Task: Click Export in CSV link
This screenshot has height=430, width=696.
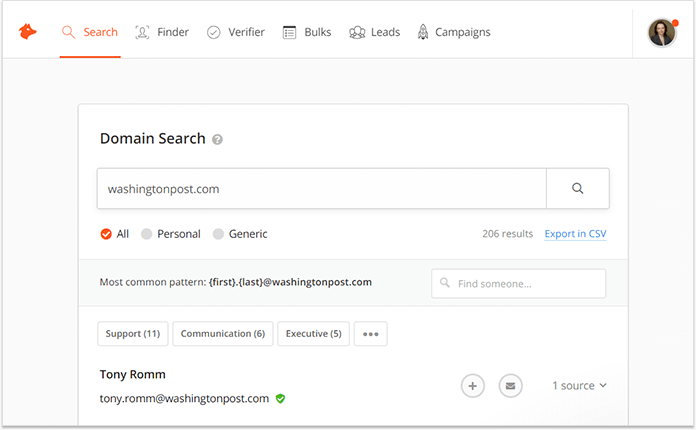Action: coord(575,234)
